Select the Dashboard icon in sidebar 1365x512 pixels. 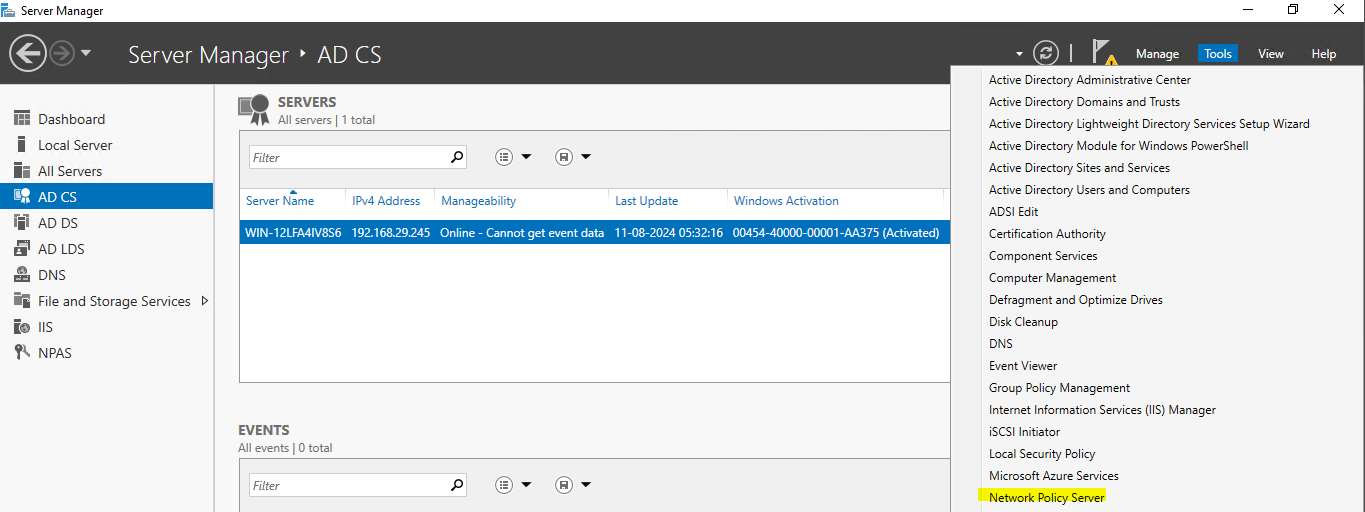coord(22,119)
